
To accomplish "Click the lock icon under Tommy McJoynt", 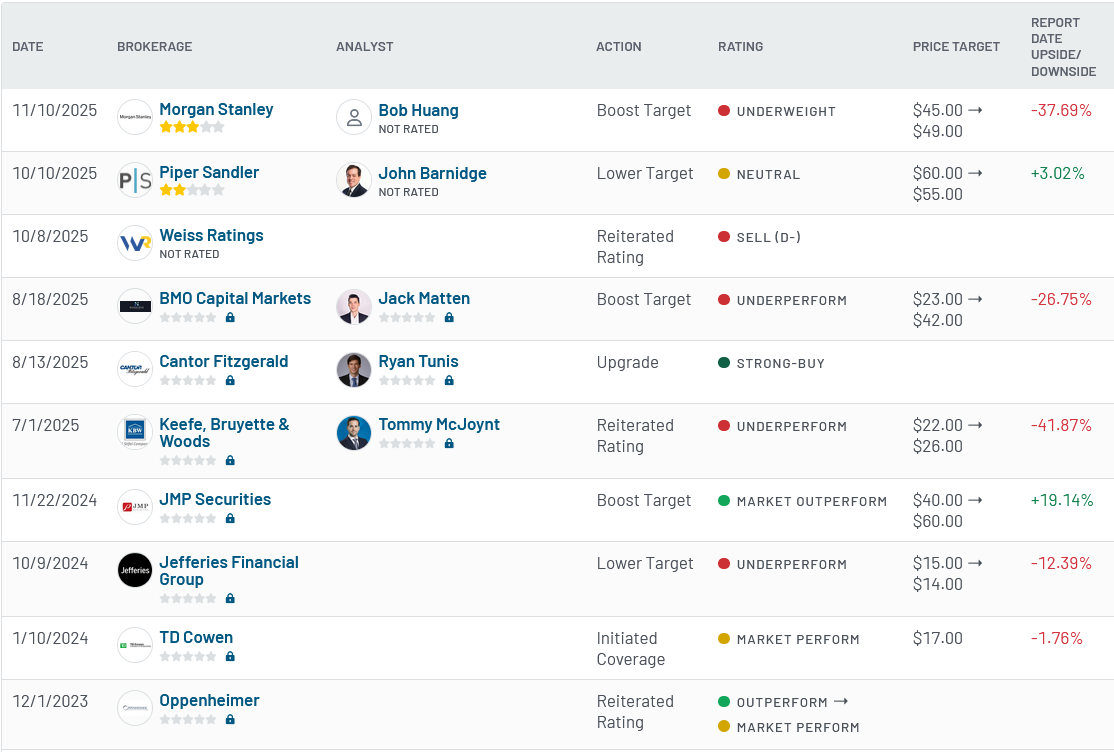I will point(449,444).
